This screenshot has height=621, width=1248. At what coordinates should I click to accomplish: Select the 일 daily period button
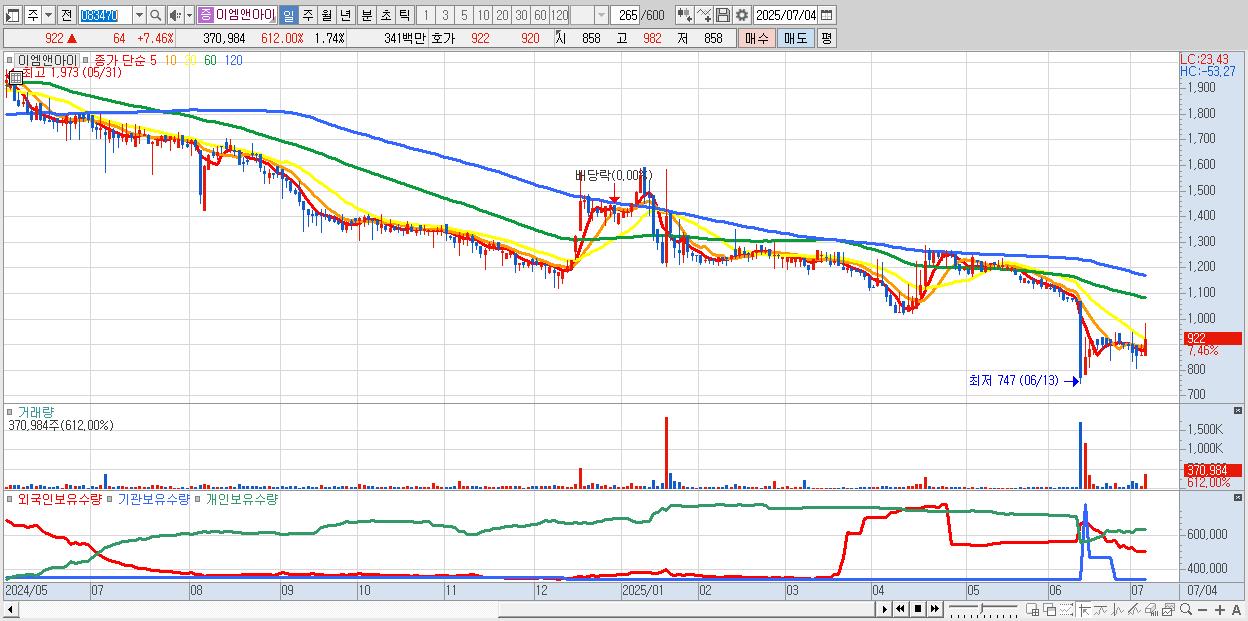click(x=288, y=15)
